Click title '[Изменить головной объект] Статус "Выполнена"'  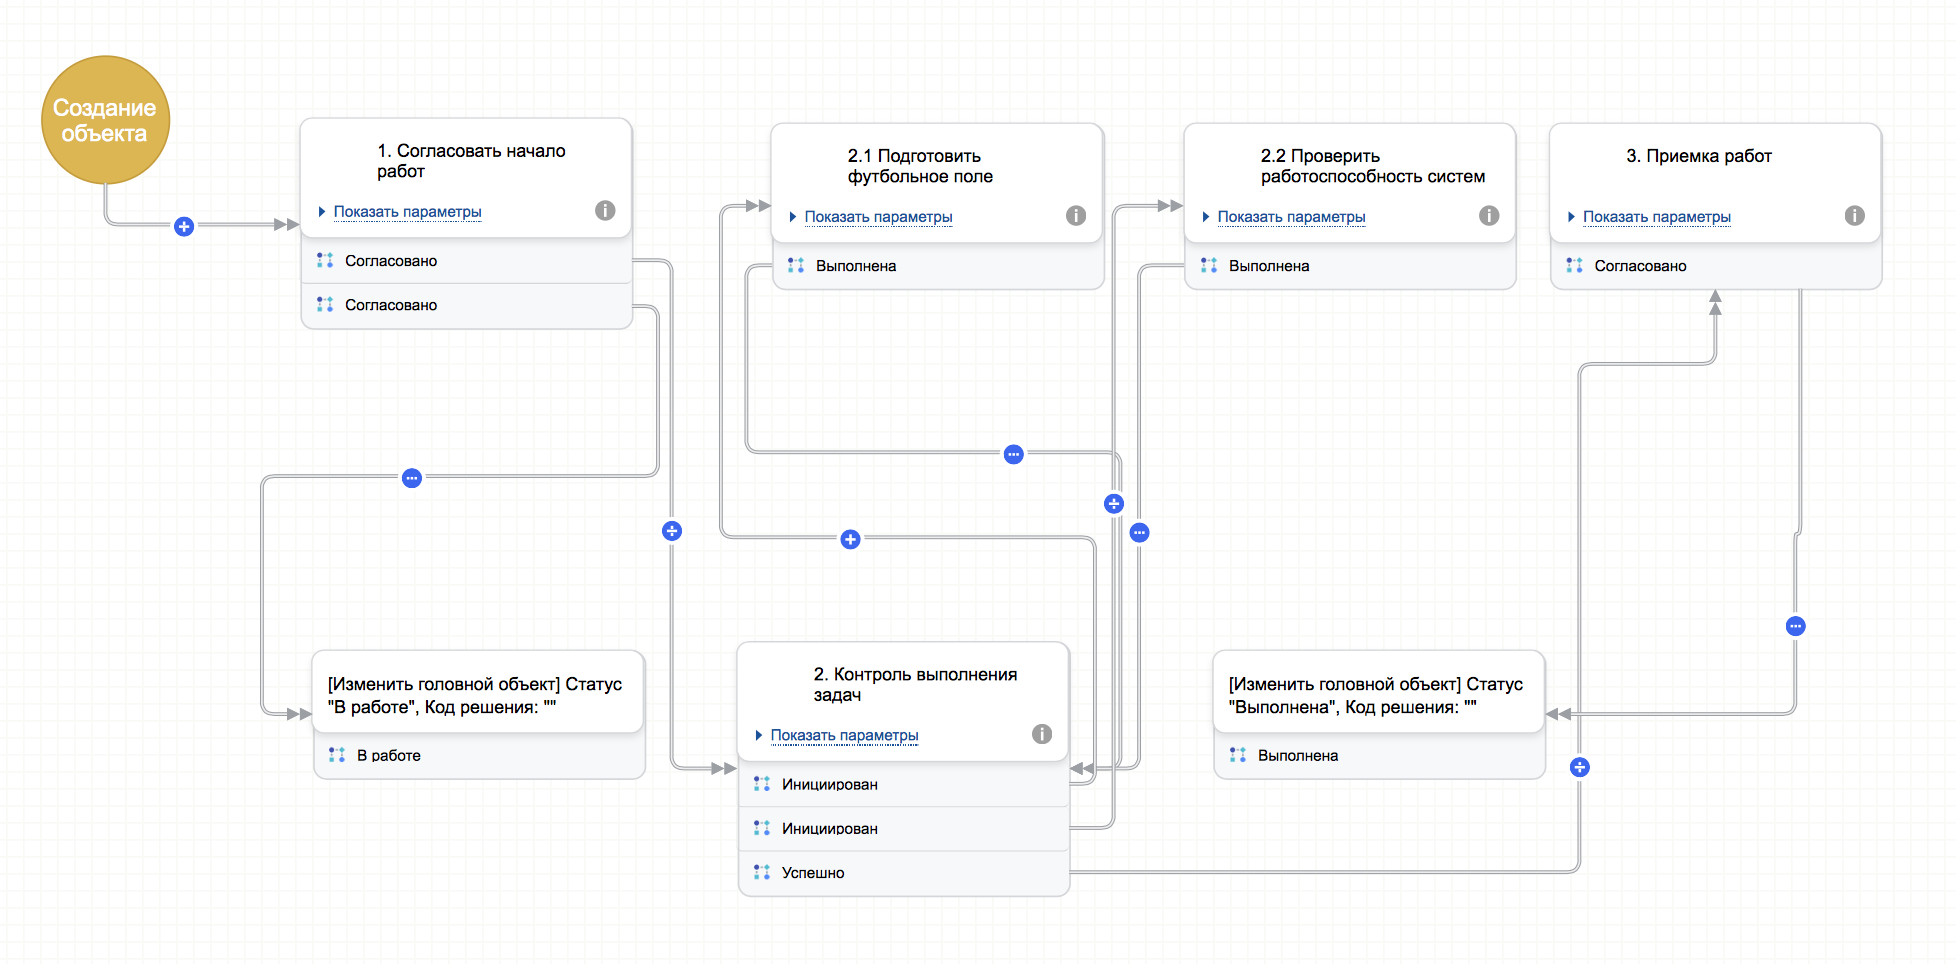(1376, 695)
